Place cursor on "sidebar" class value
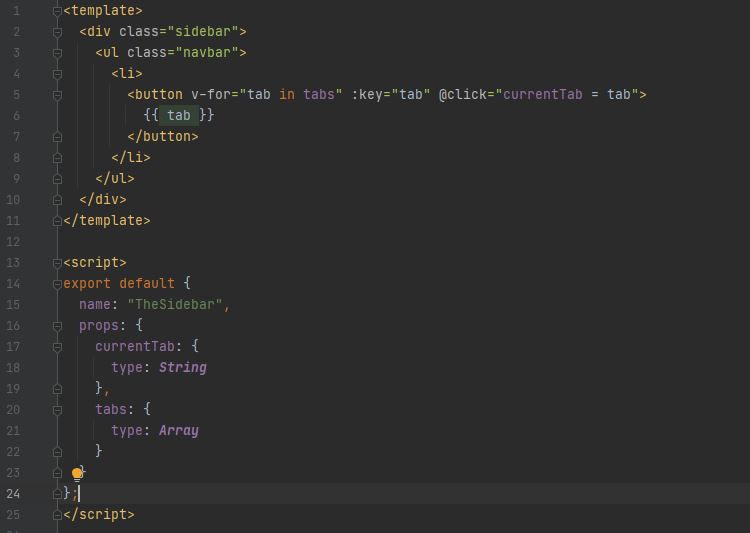The image size is (750, 533). (203, 32)
